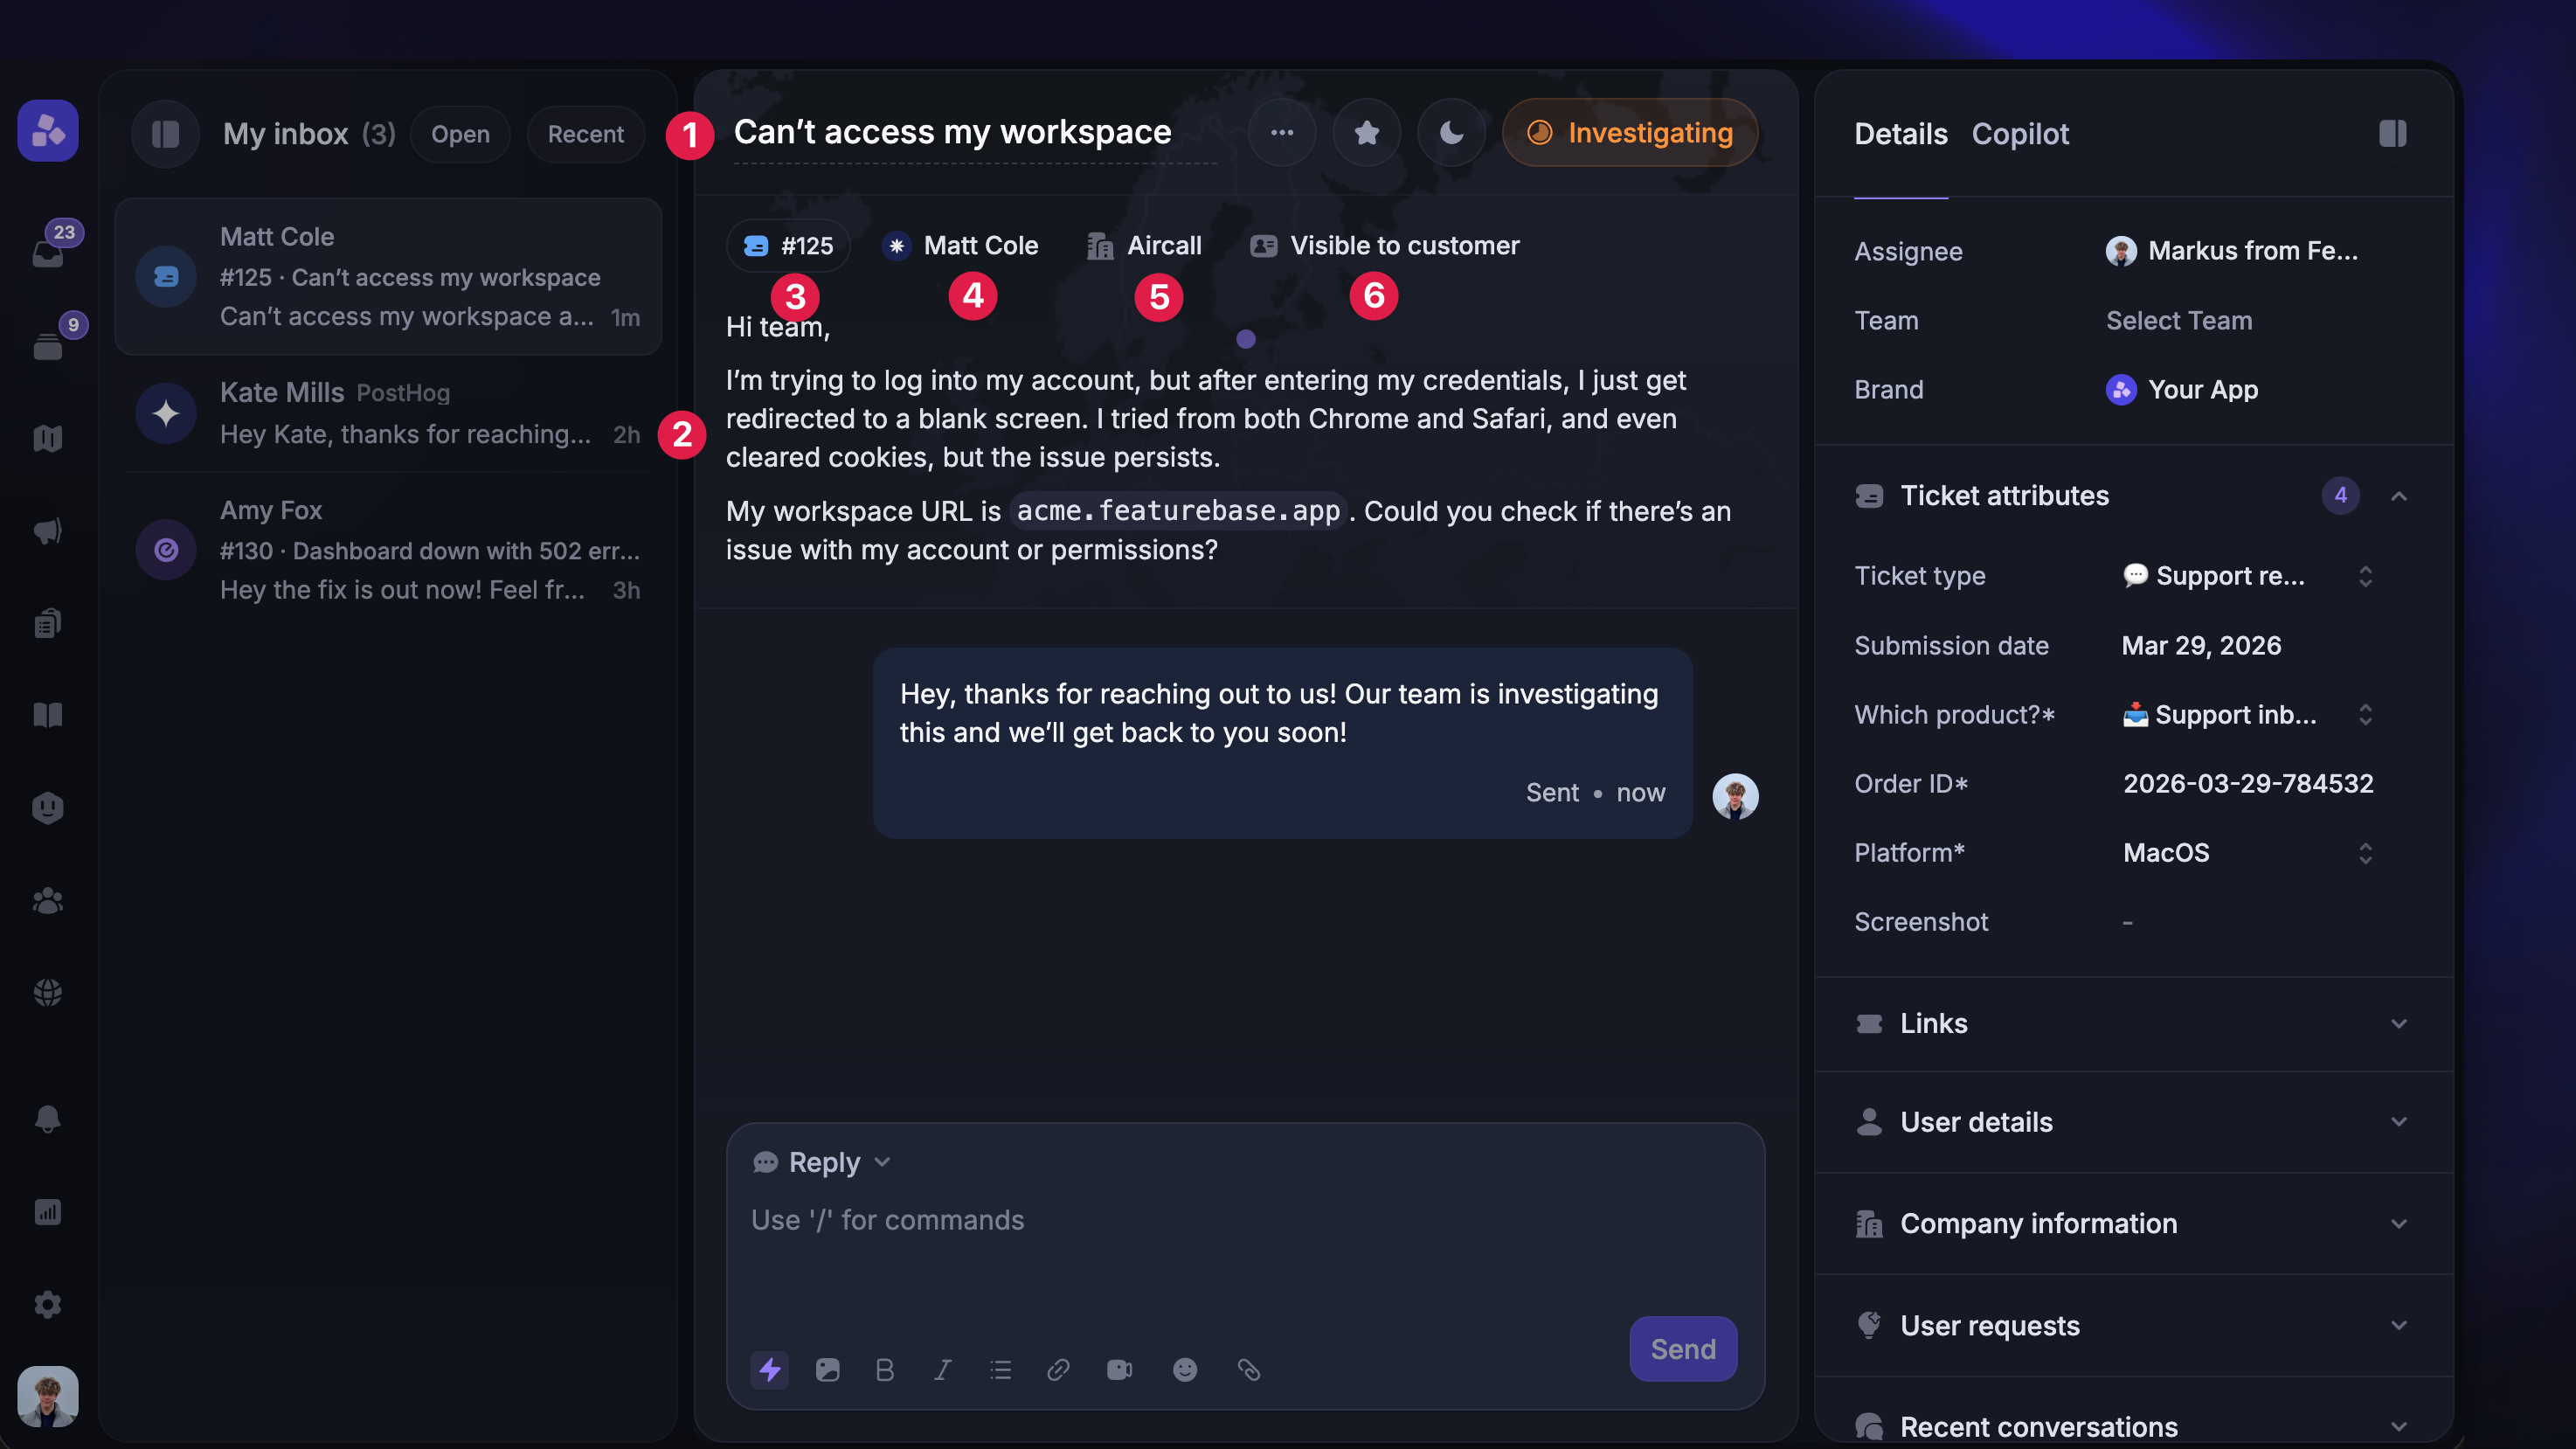Insert an image into the reply
This screenshot has height=1449, width=2576.
827,1369
